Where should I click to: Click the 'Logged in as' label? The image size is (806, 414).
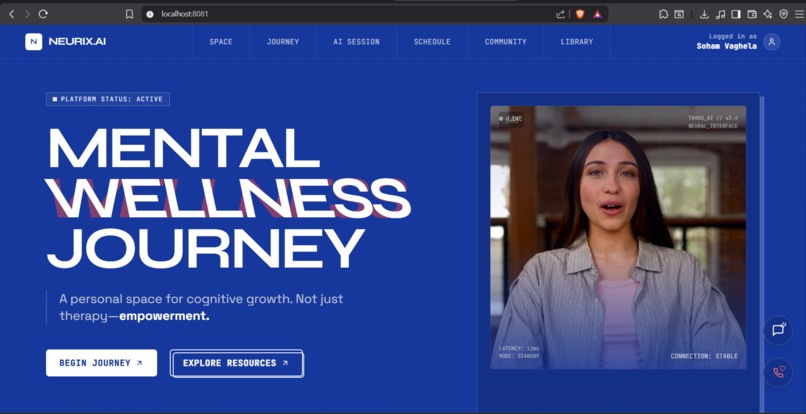(x=732, y=37)
